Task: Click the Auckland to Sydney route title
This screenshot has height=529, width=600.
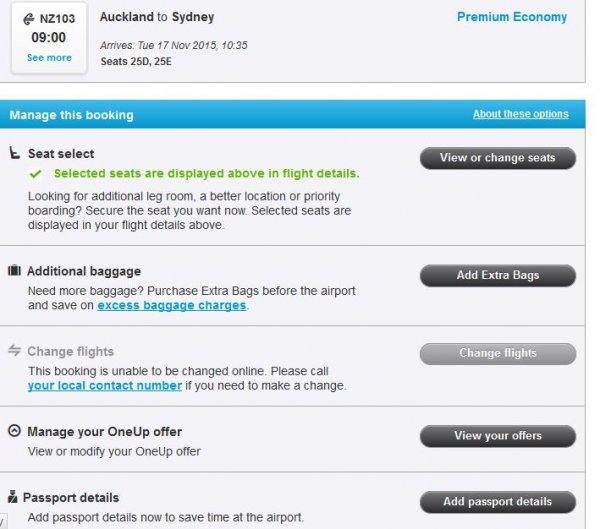Action: point(157,17)
